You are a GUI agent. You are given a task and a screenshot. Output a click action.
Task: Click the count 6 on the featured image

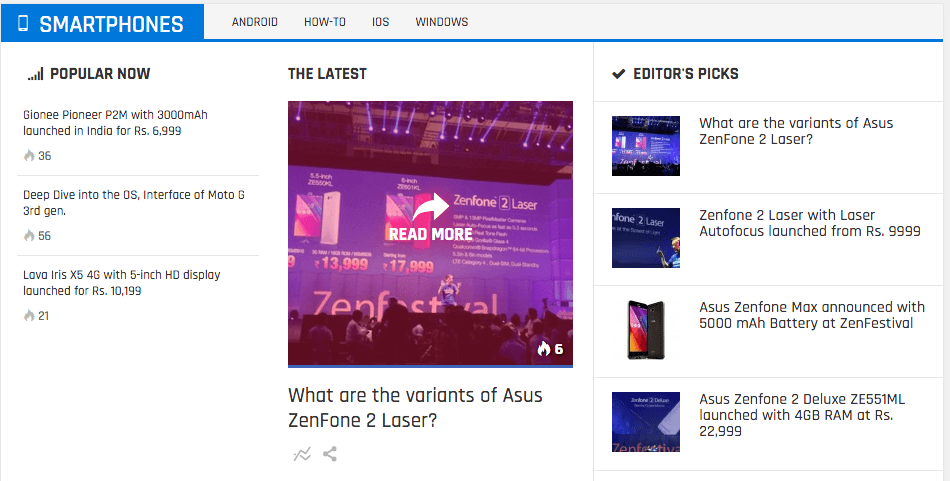(559, 349)
